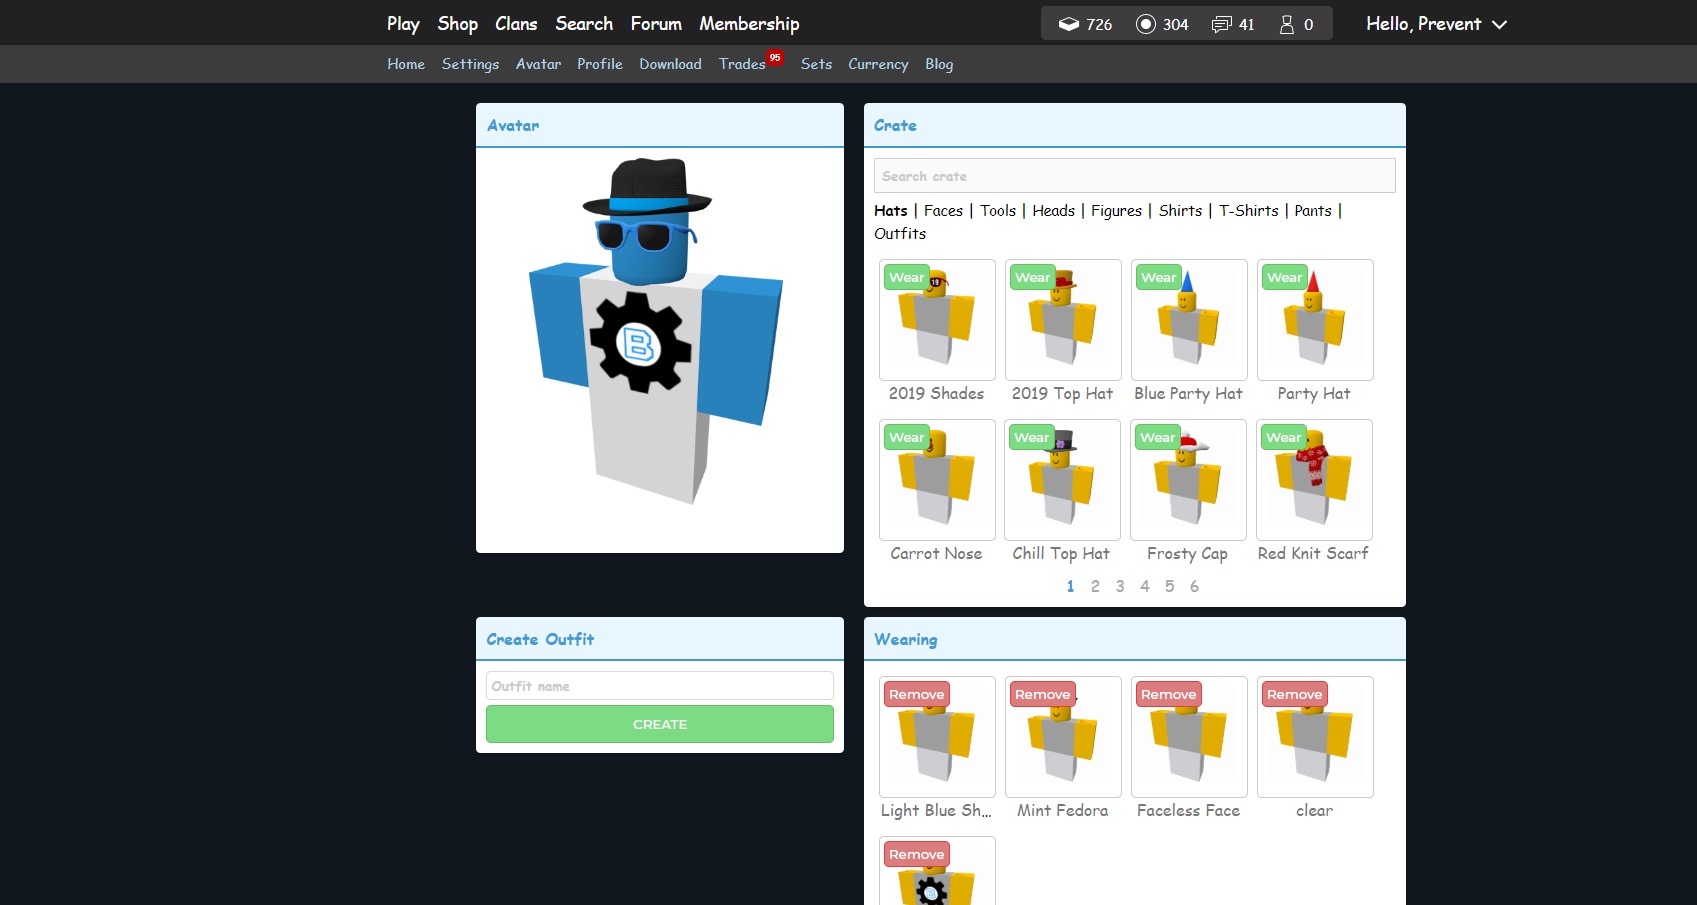Go to crate page 3
The image size is (1697, 905).
tap(1120, 586)
